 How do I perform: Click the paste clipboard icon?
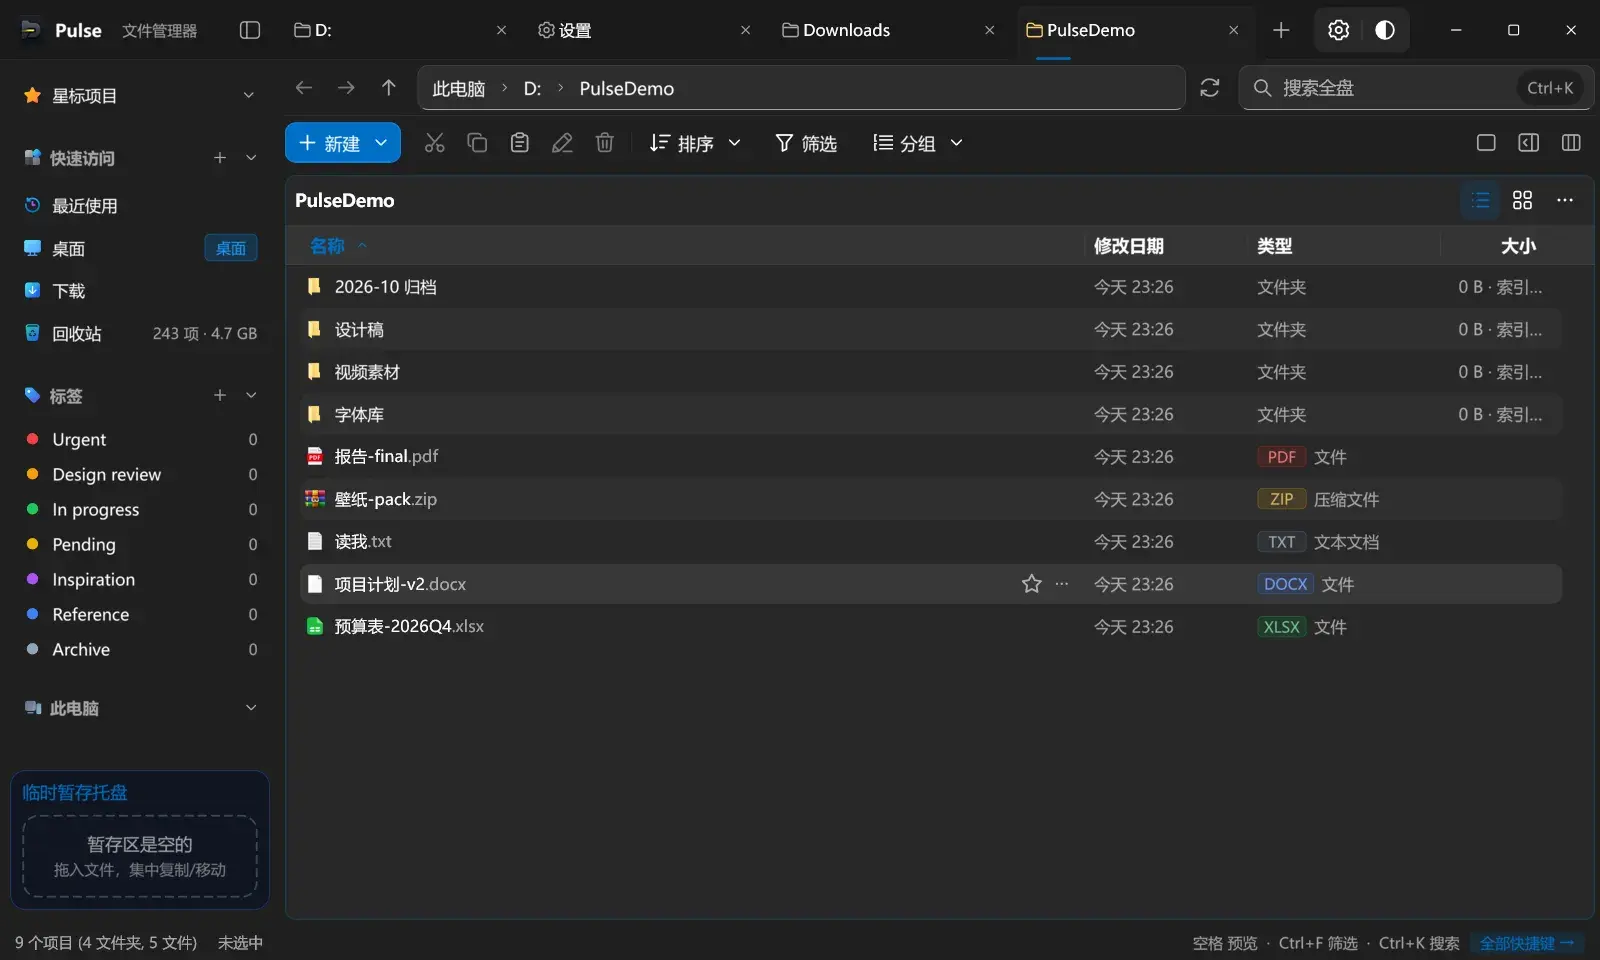tap(519, 143)
